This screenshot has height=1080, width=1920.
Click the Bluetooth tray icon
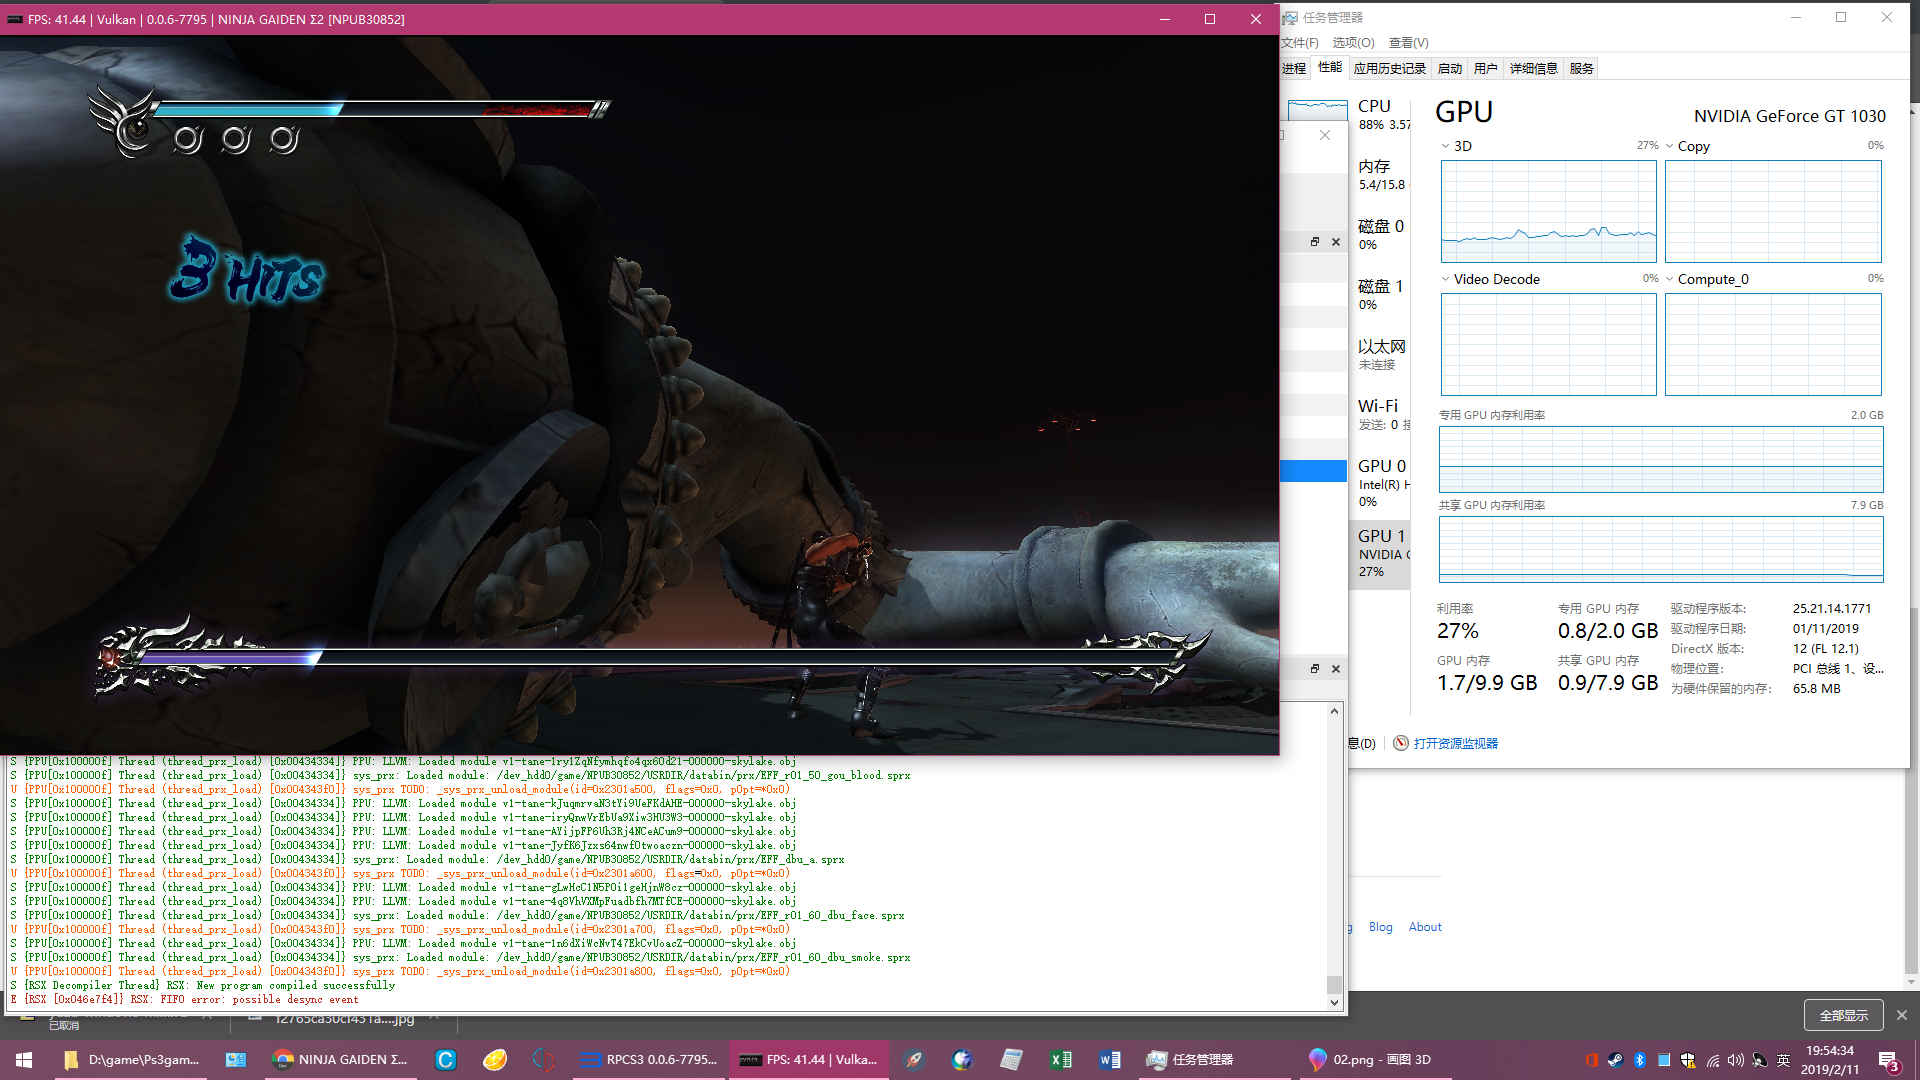(x=1639, y=1060)
